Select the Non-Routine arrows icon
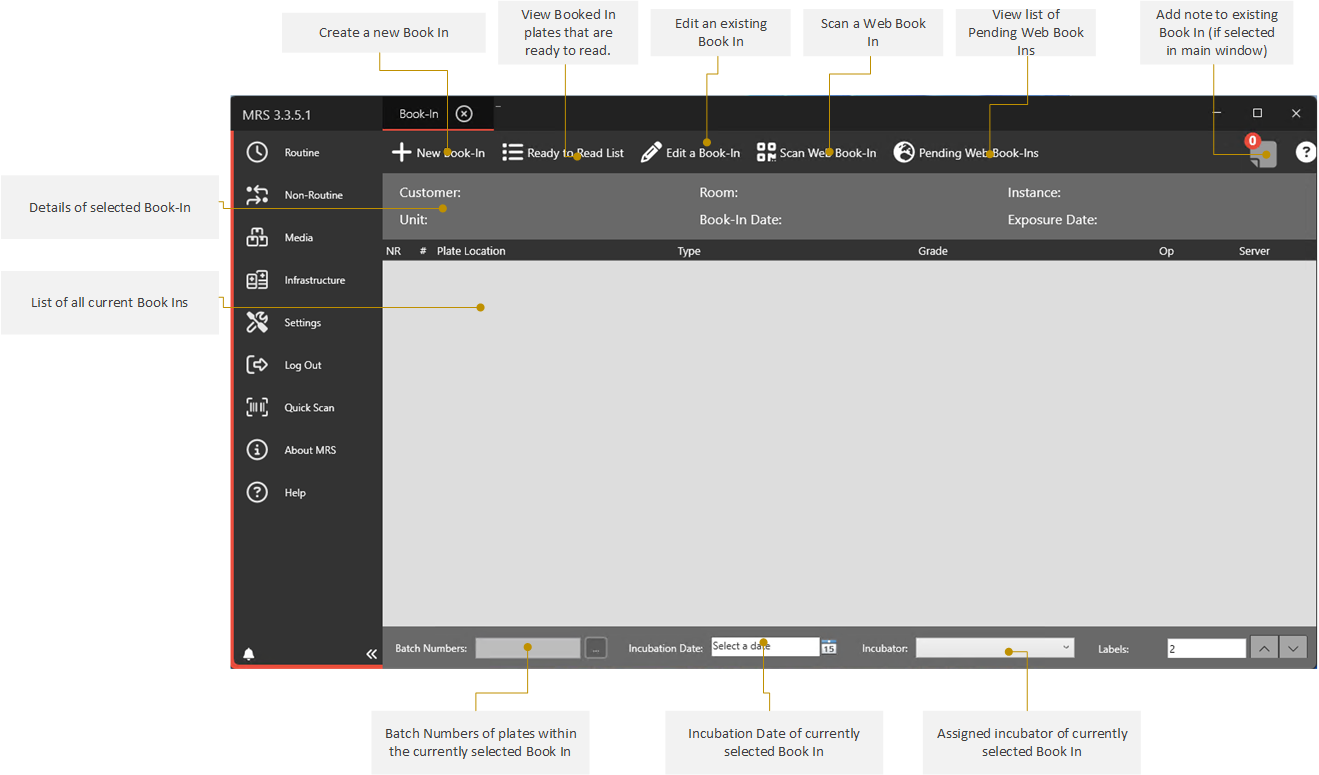This screenshot has width=1319, height=775. point(257,195)
